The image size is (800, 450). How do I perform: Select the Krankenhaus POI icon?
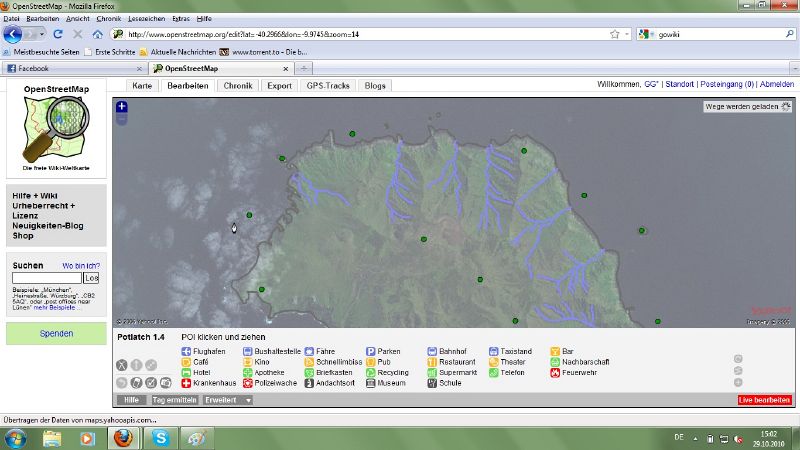(186, 383)
